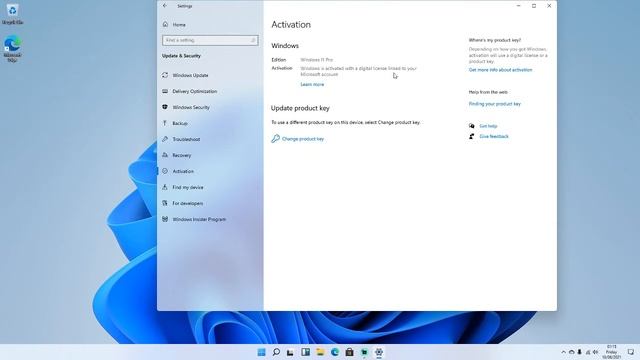Open Microsoft Store from the taskbar

(349, 352)
